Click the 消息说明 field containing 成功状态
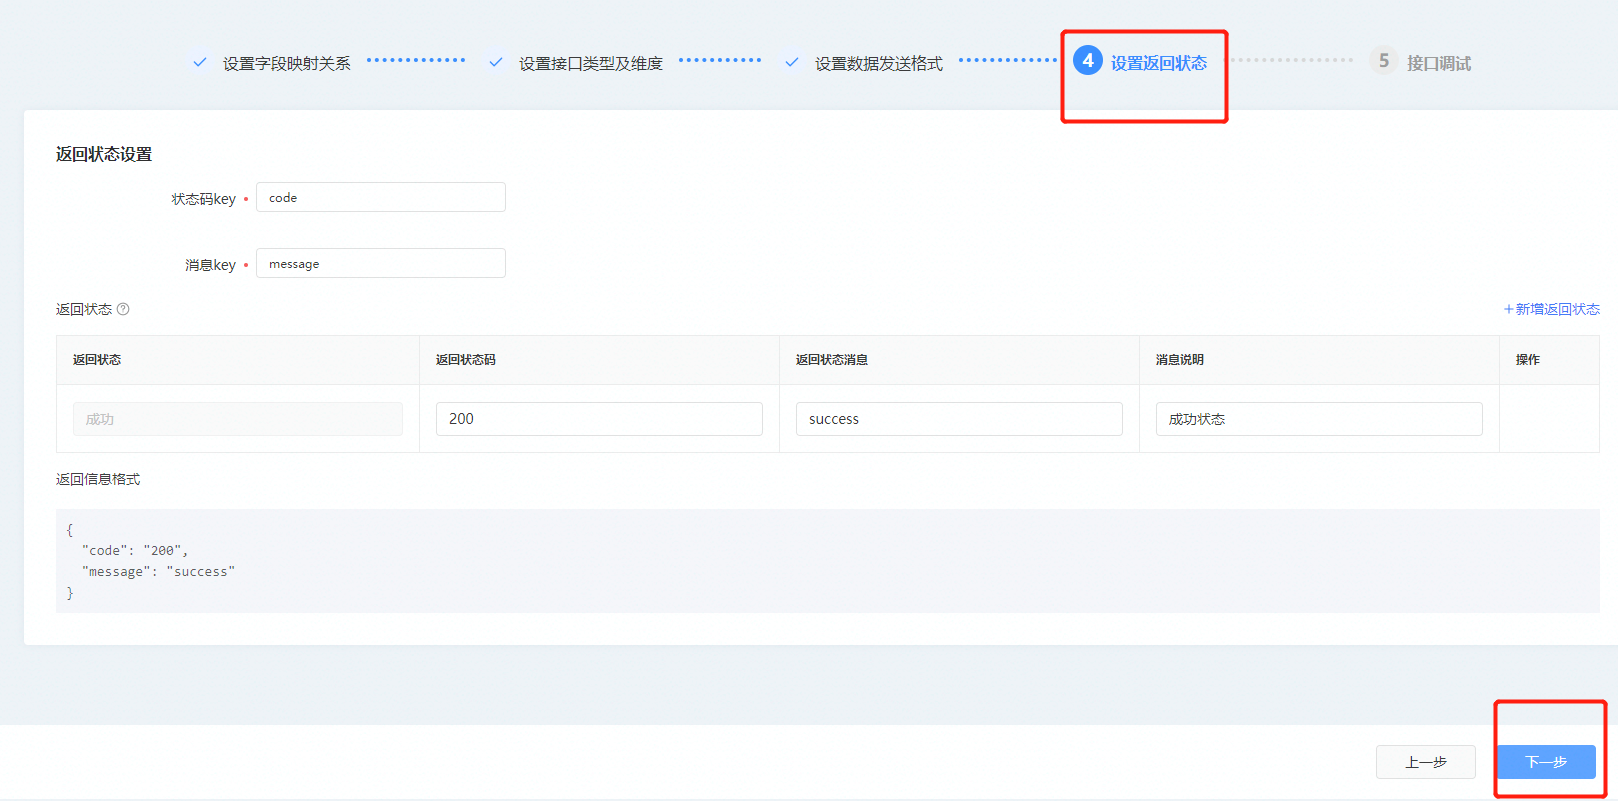 point(1319,419)
